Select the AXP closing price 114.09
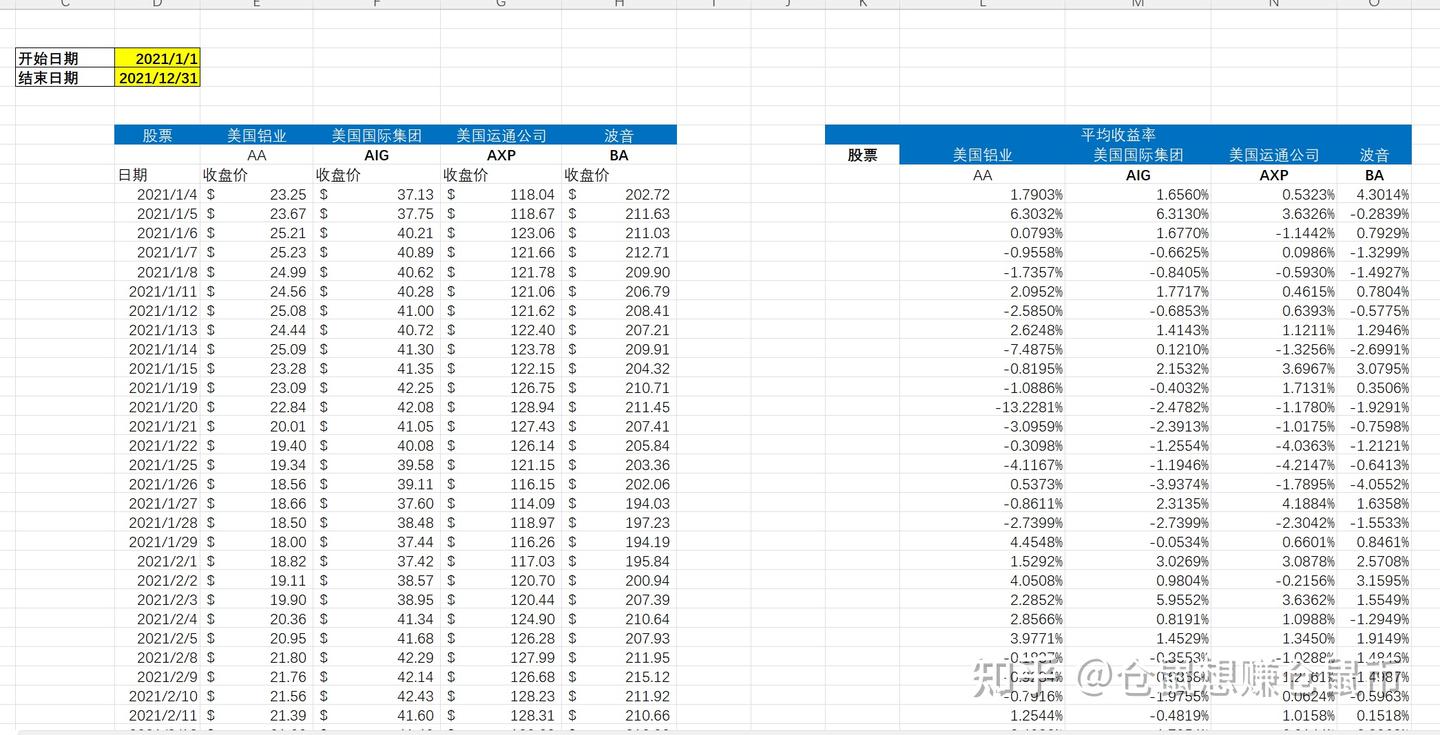 coord(501,503)
